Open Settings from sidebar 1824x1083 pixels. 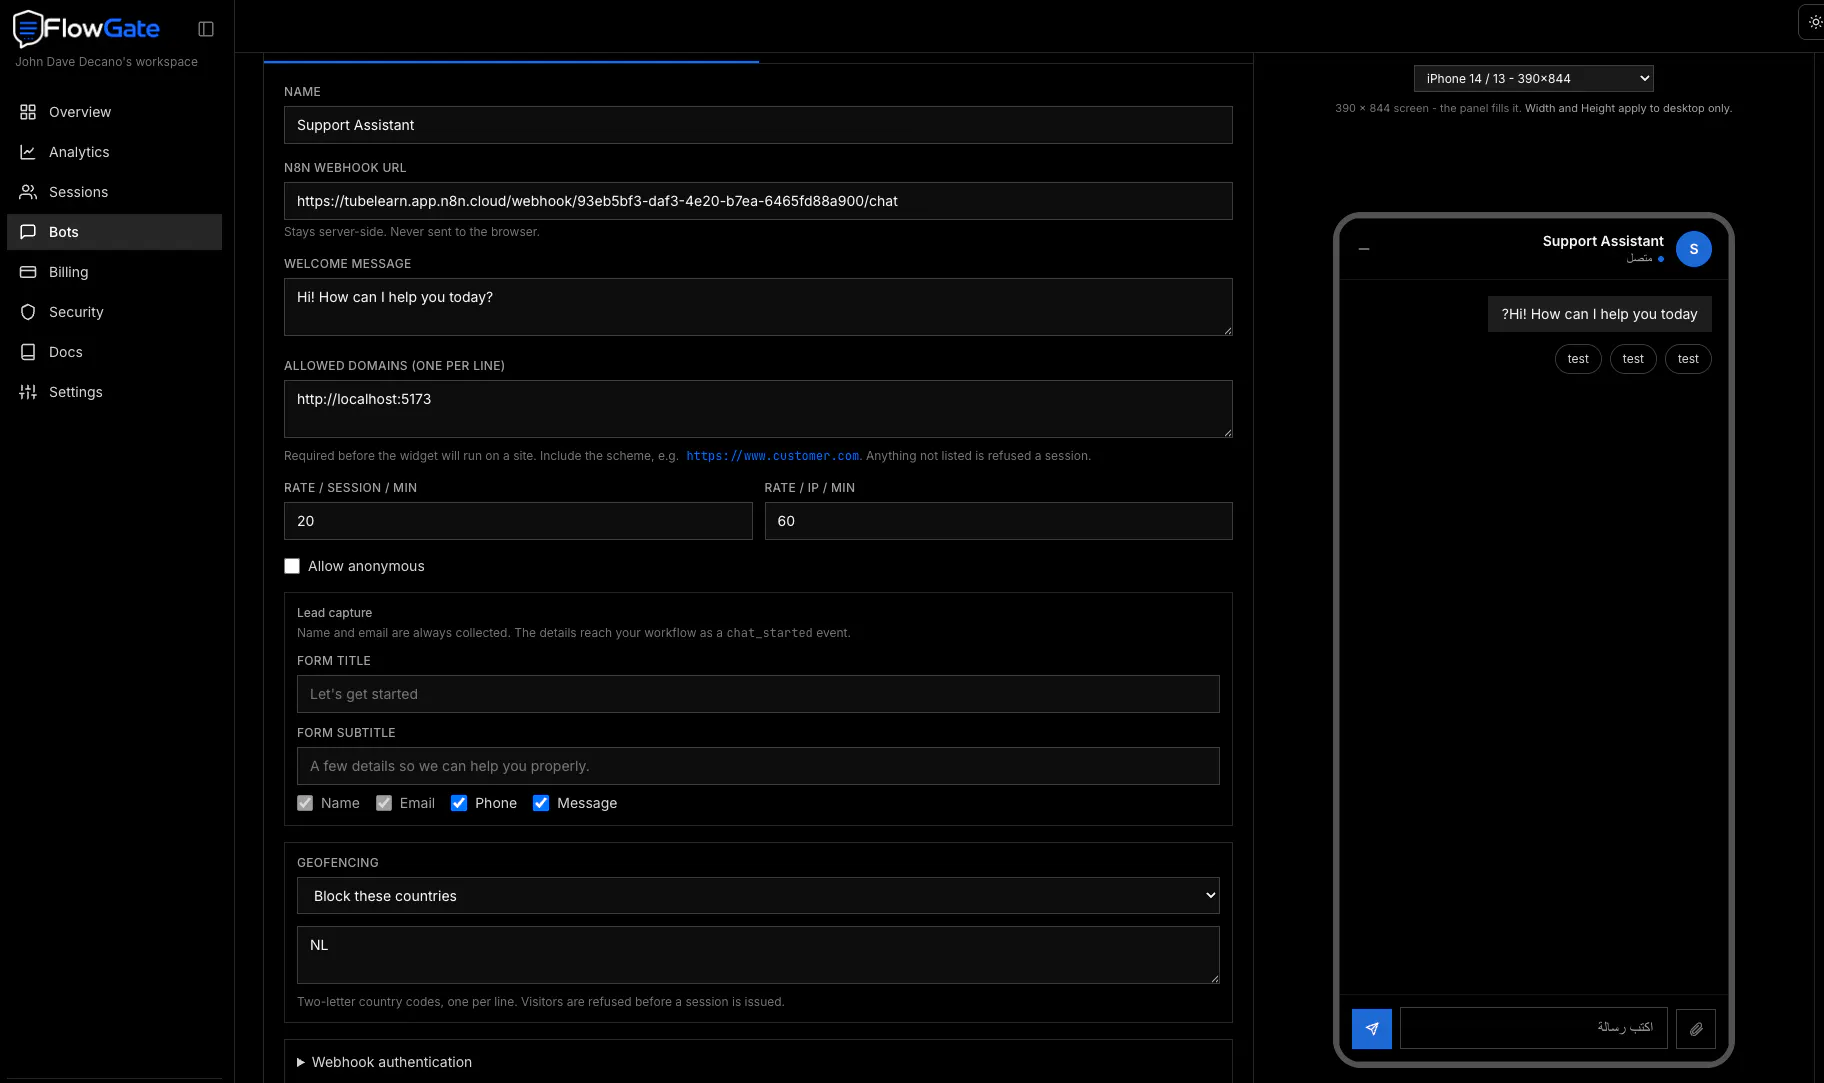click(114, 392)
